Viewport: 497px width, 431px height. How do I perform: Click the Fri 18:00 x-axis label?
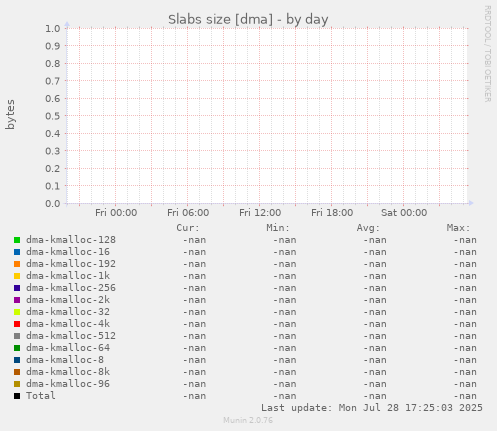click(332, 213)
